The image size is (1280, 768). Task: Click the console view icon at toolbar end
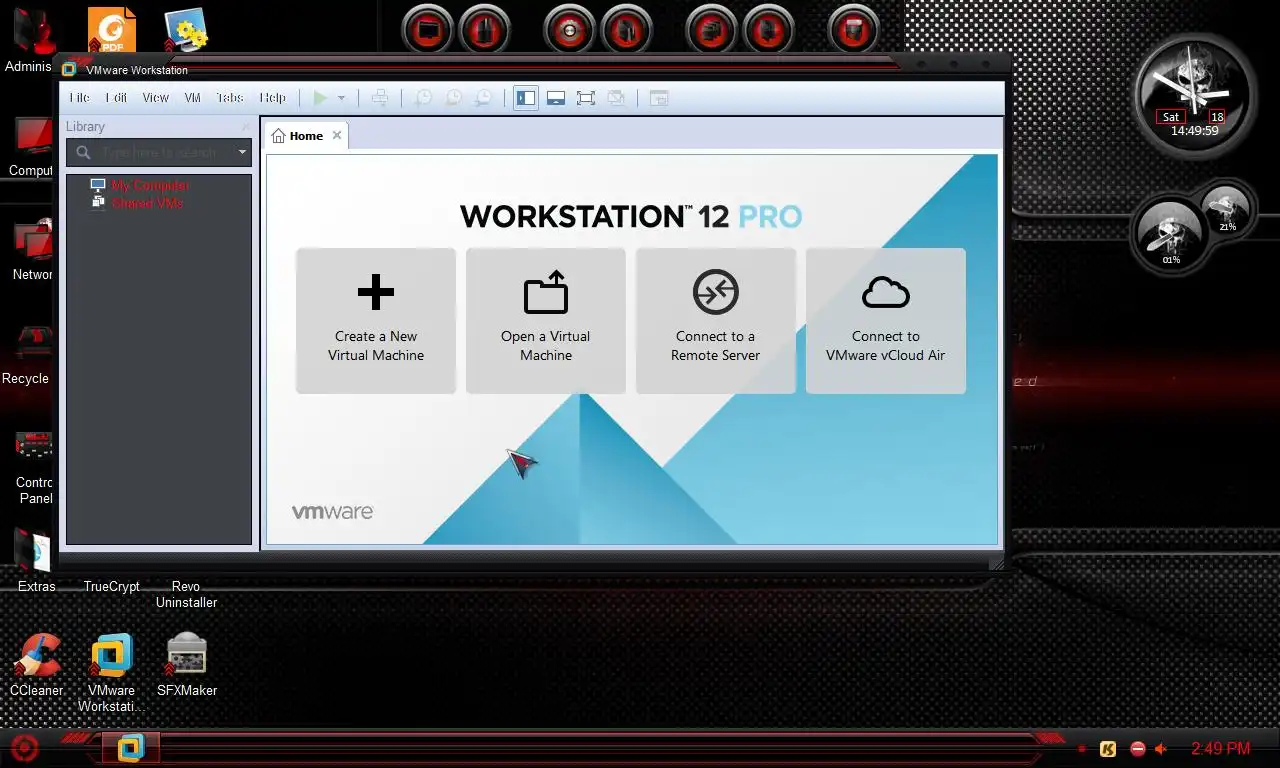(659, 98)
